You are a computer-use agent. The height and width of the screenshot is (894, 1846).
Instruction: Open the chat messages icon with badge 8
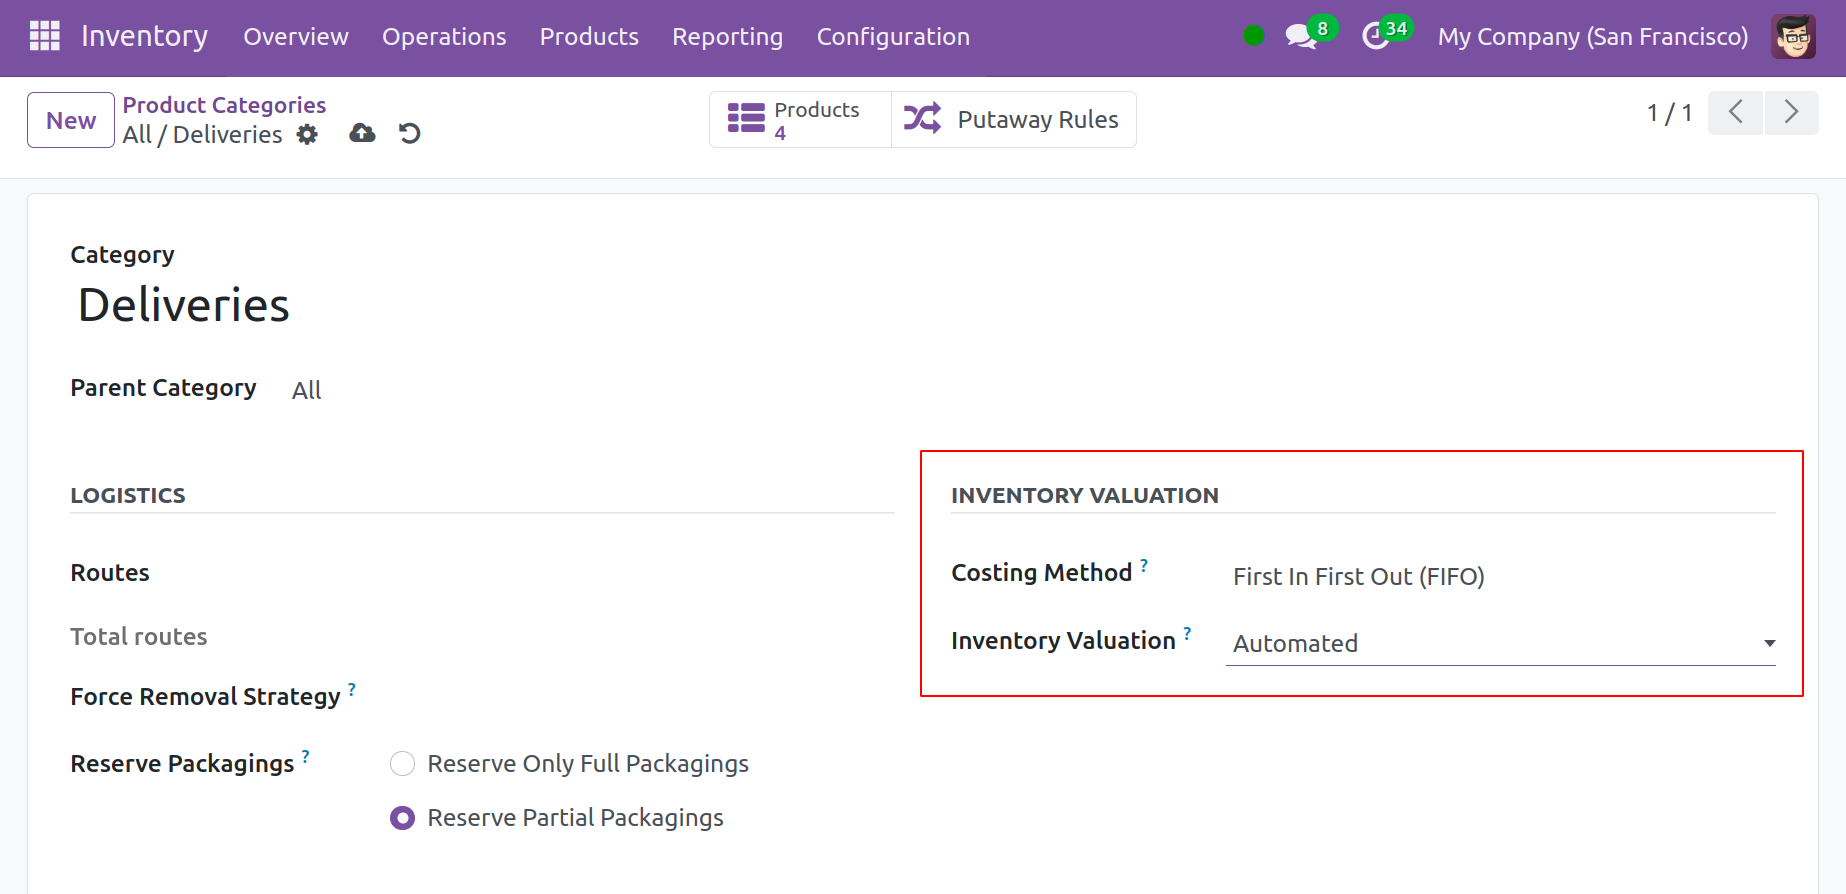1300,37
